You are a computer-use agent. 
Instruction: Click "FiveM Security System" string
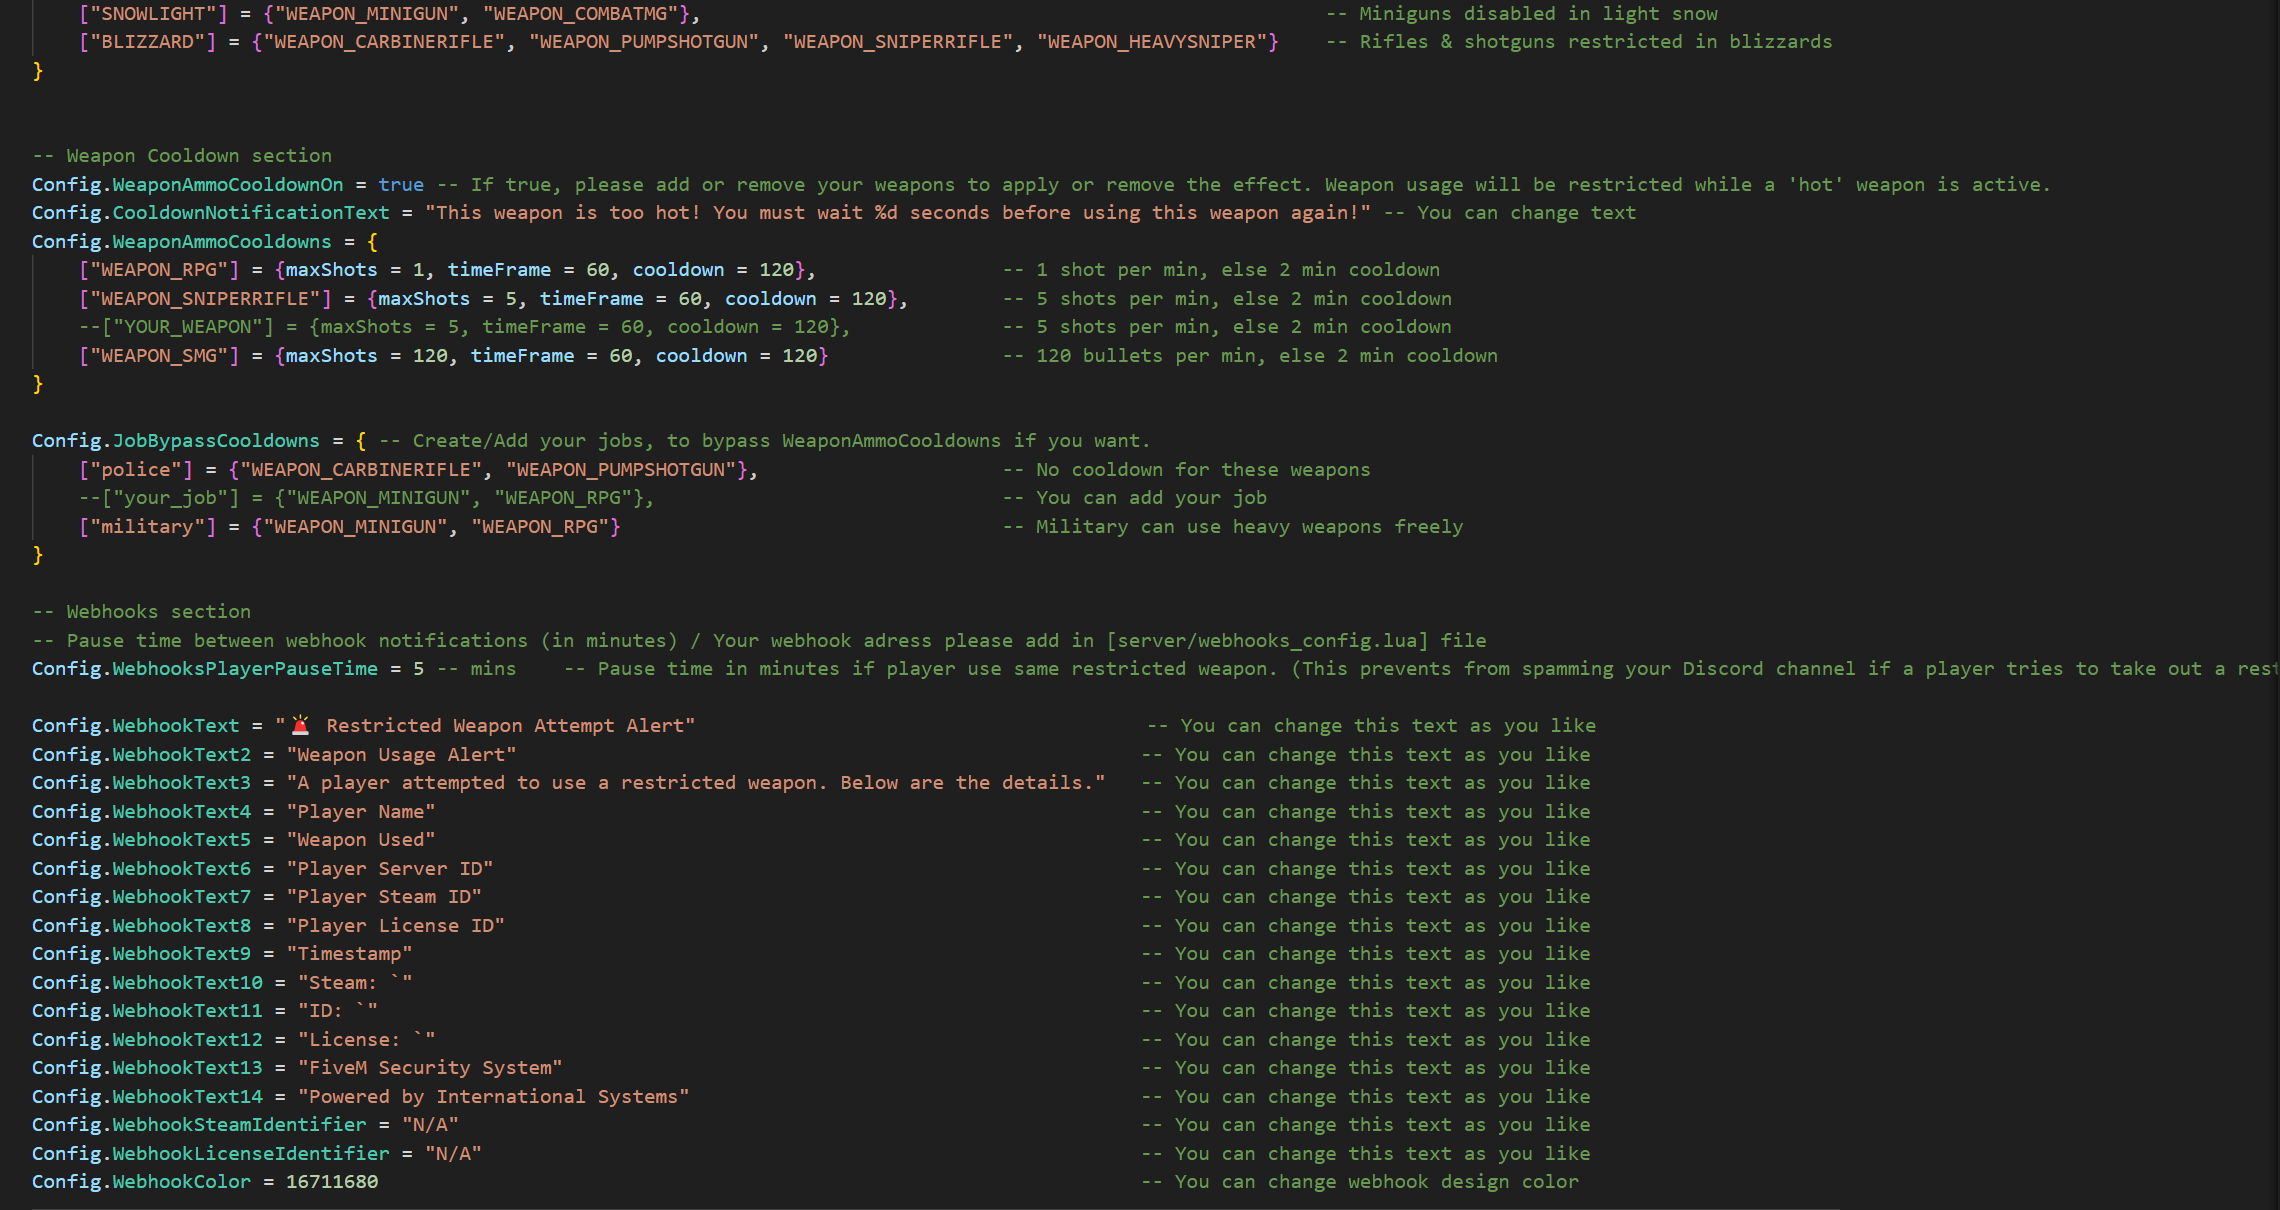pos(430,1068)
